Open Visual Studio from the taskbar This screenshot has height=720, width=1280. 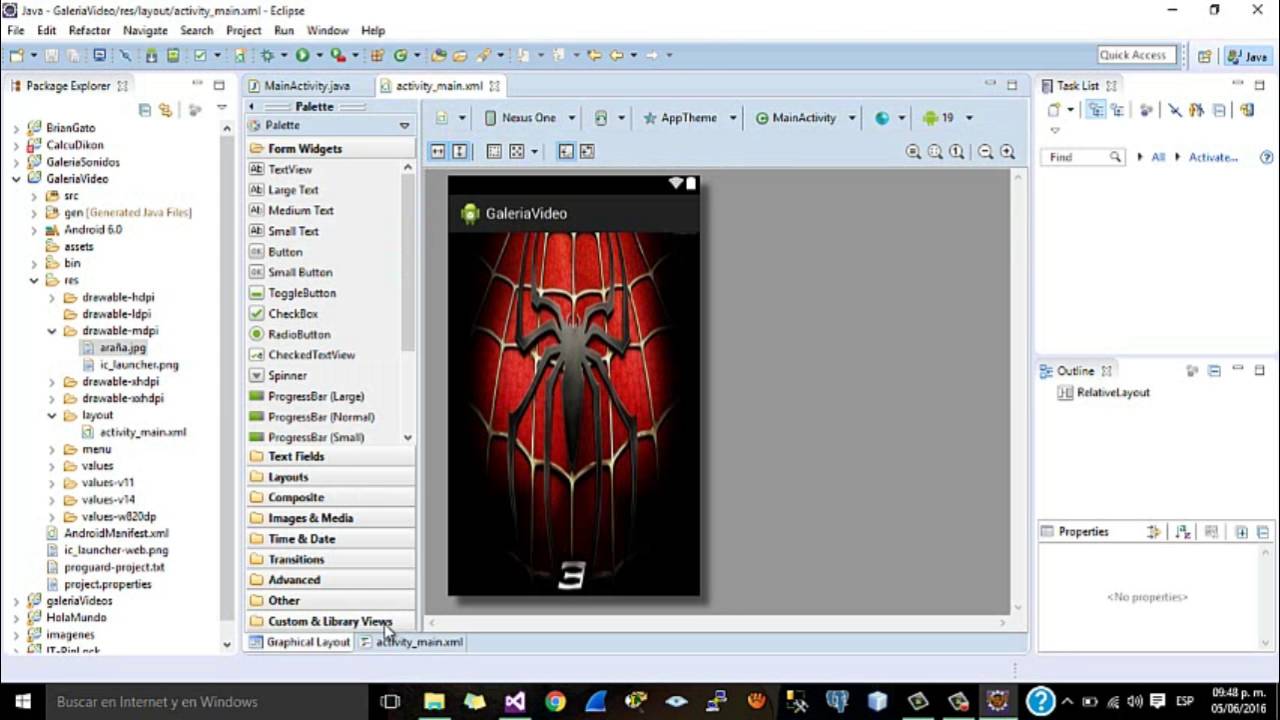coord(515,701)
